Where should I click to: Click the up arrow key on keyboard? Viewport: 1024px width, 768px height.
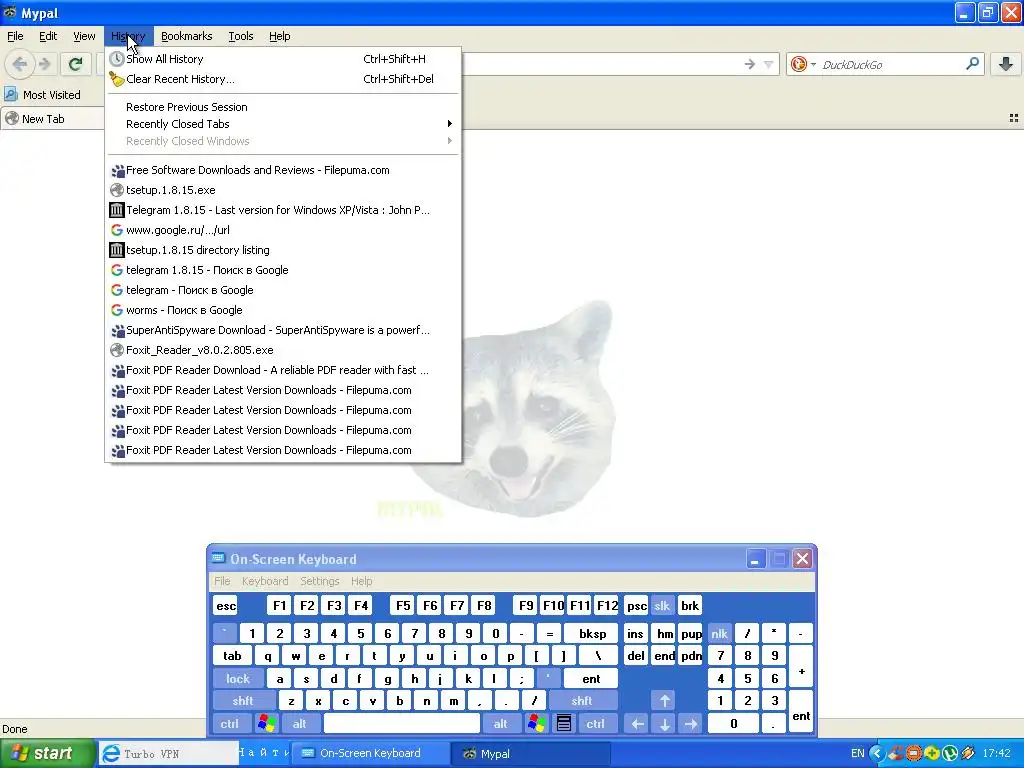tap(665, 701)
